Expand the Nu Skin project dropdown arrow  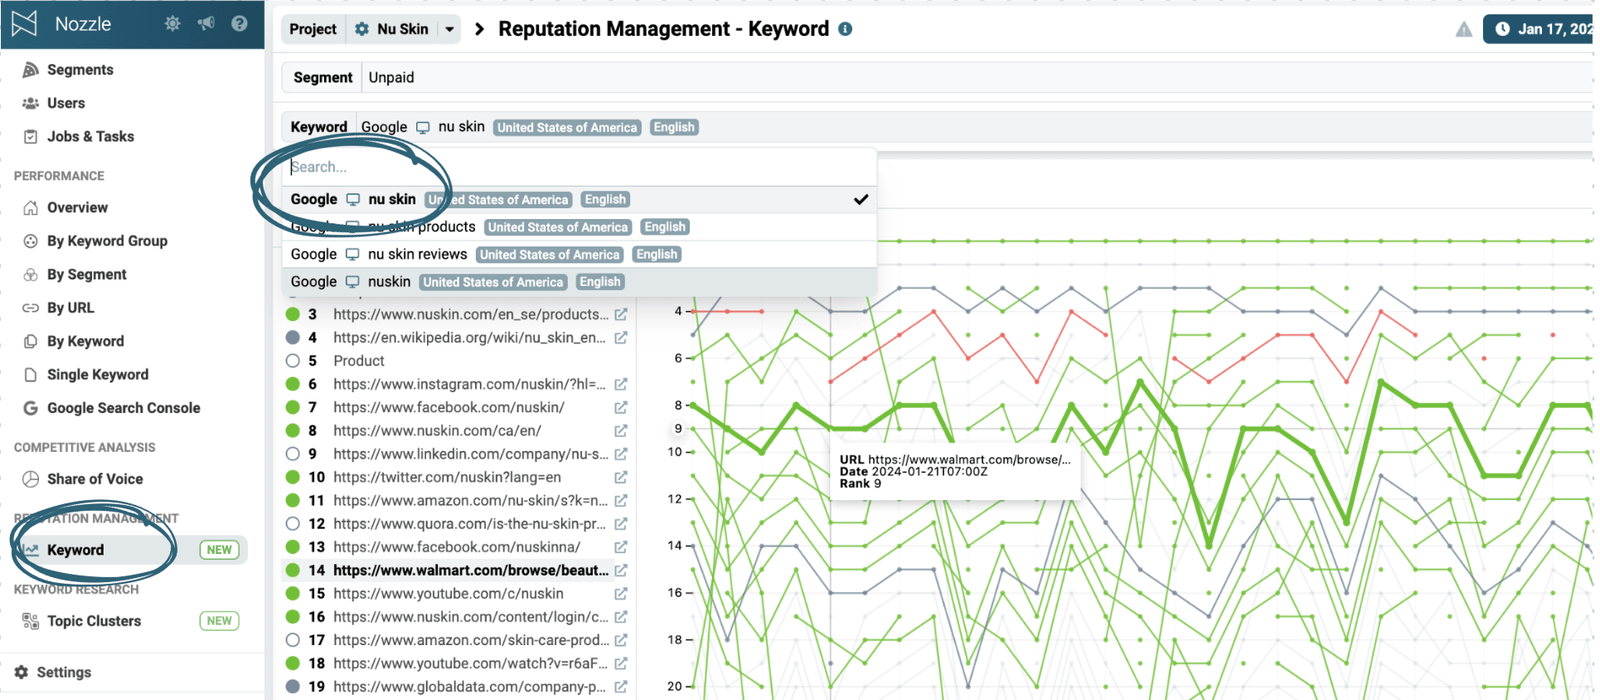click(450, 29)
